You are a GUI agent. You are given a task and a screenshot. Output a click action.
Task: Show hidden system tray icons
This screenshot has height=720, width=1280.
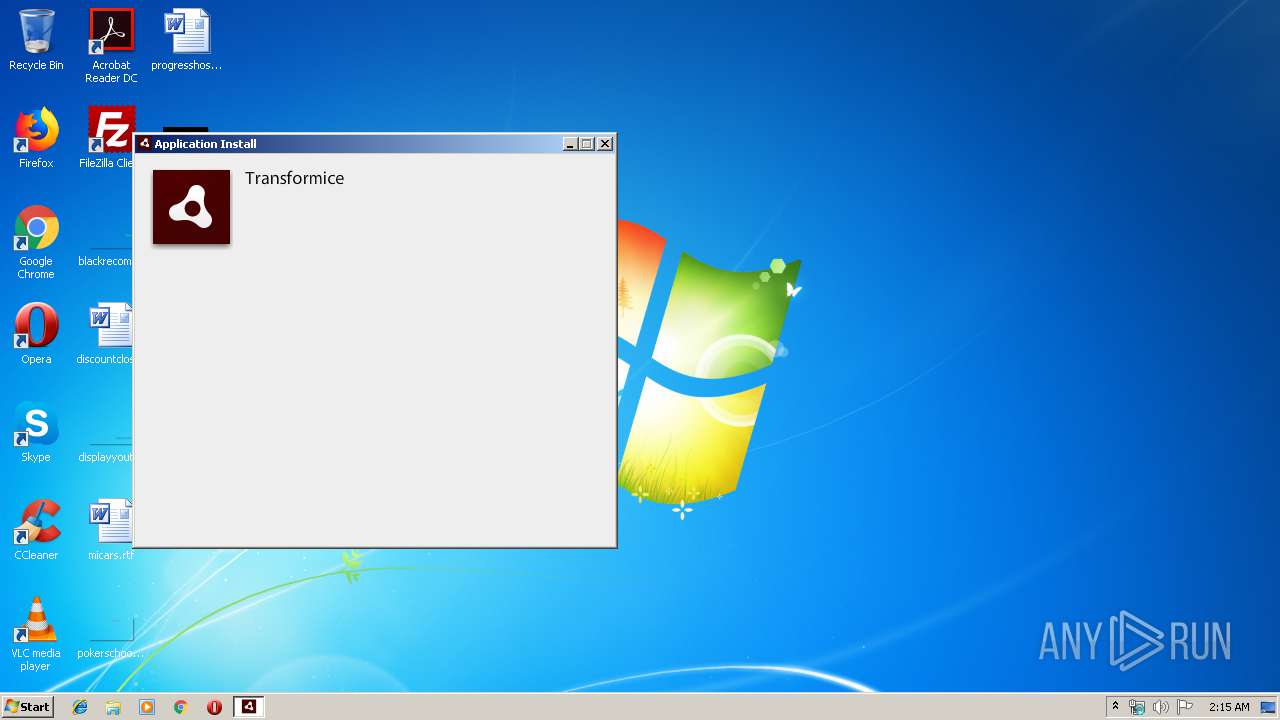(x=1115, y=707)
